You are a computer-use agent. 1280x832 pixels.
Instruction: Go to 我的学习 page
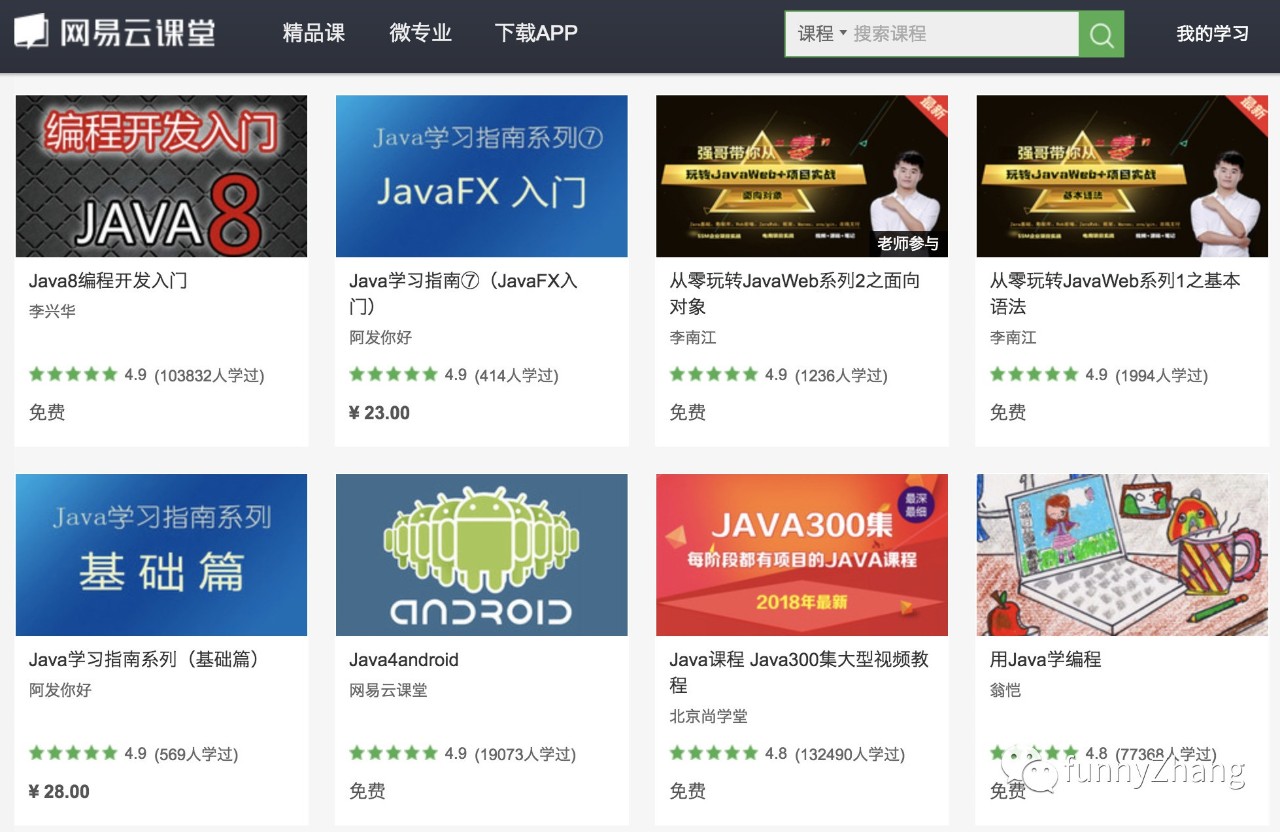pyautogui.click(x=1212, y=34)
